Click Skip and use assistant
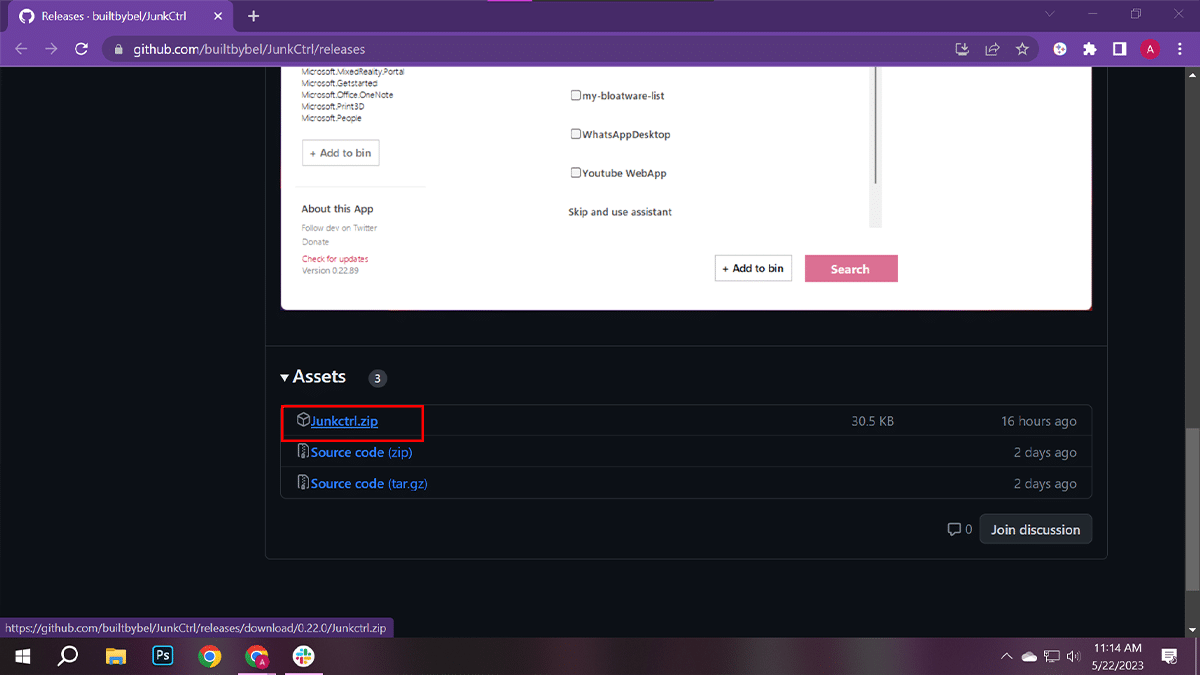The image size is (1200, 675). coord(620,212)
